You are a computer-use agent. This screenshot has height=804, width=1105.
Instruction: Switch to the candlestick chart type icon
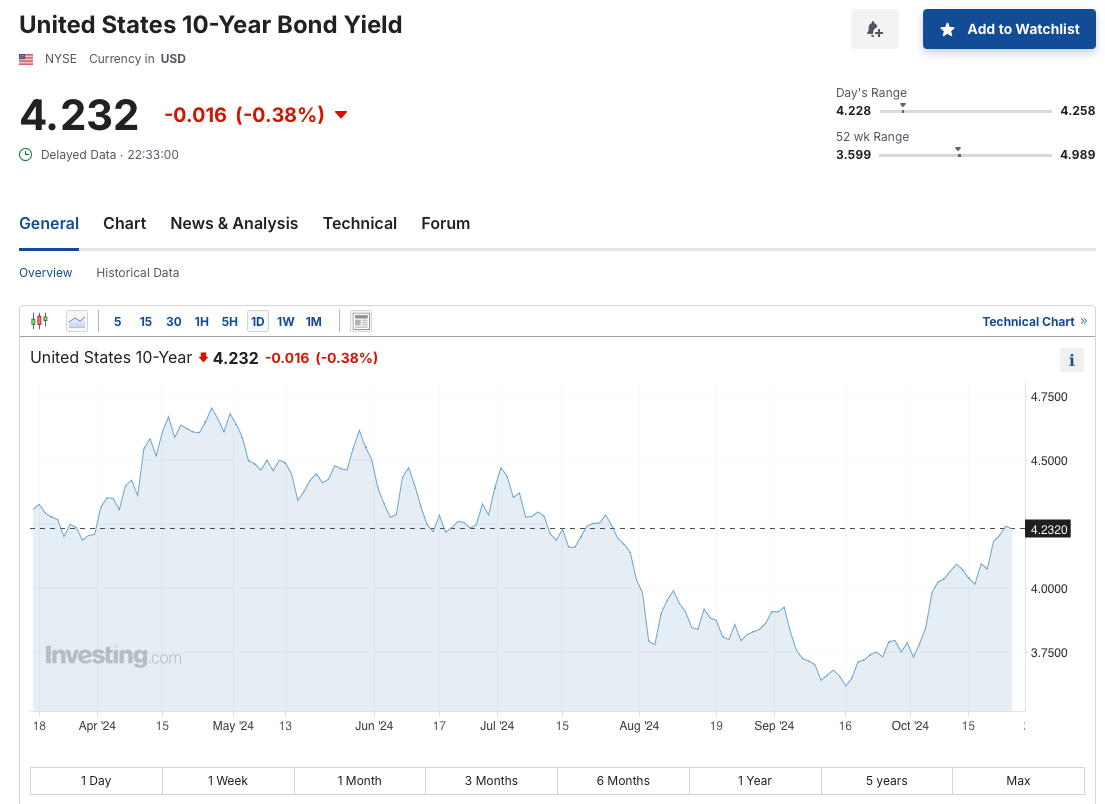pos(39,321)
